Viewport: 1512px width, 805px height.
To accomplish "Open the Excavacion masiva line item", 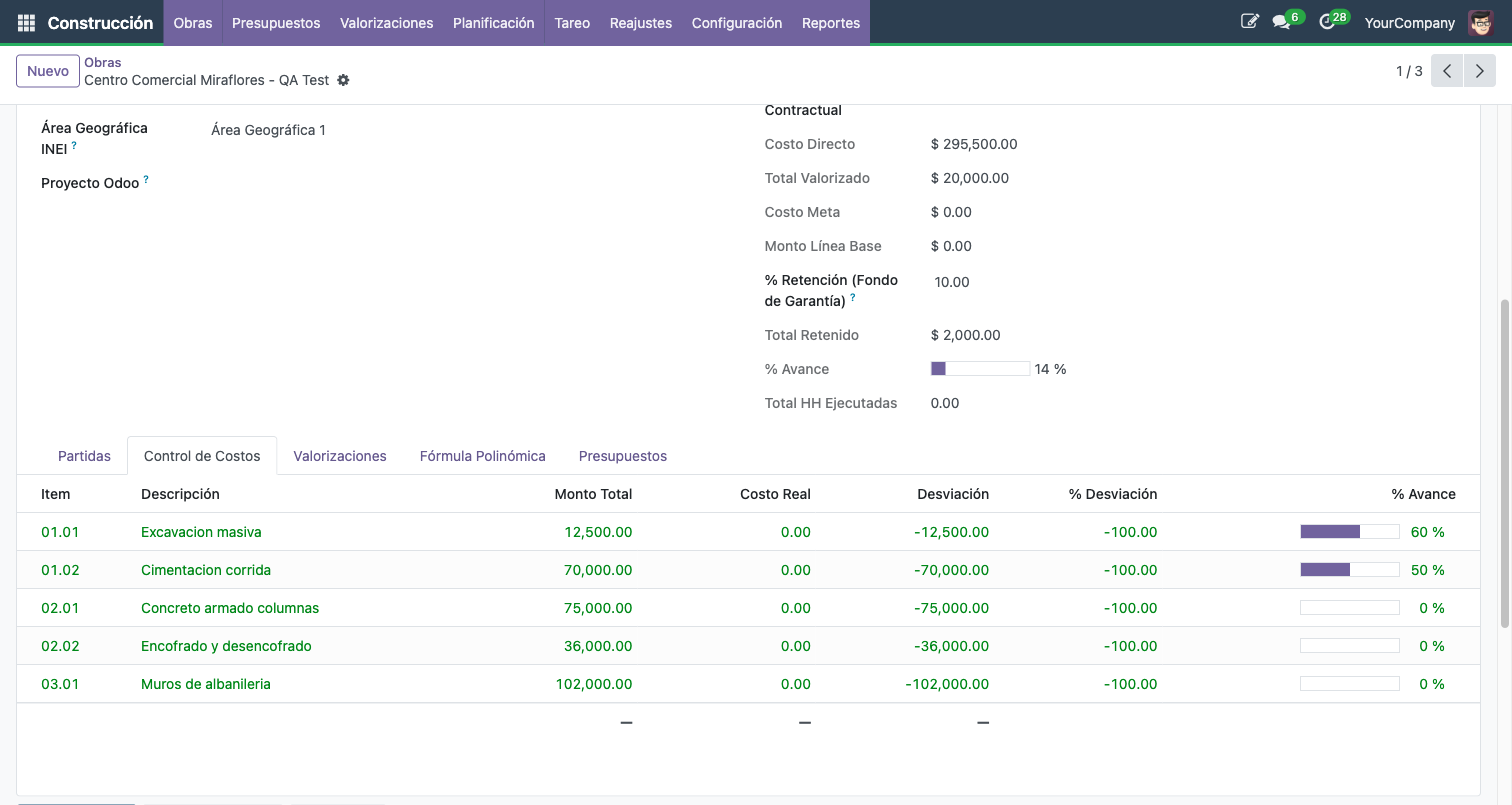I will pos(200,532).
